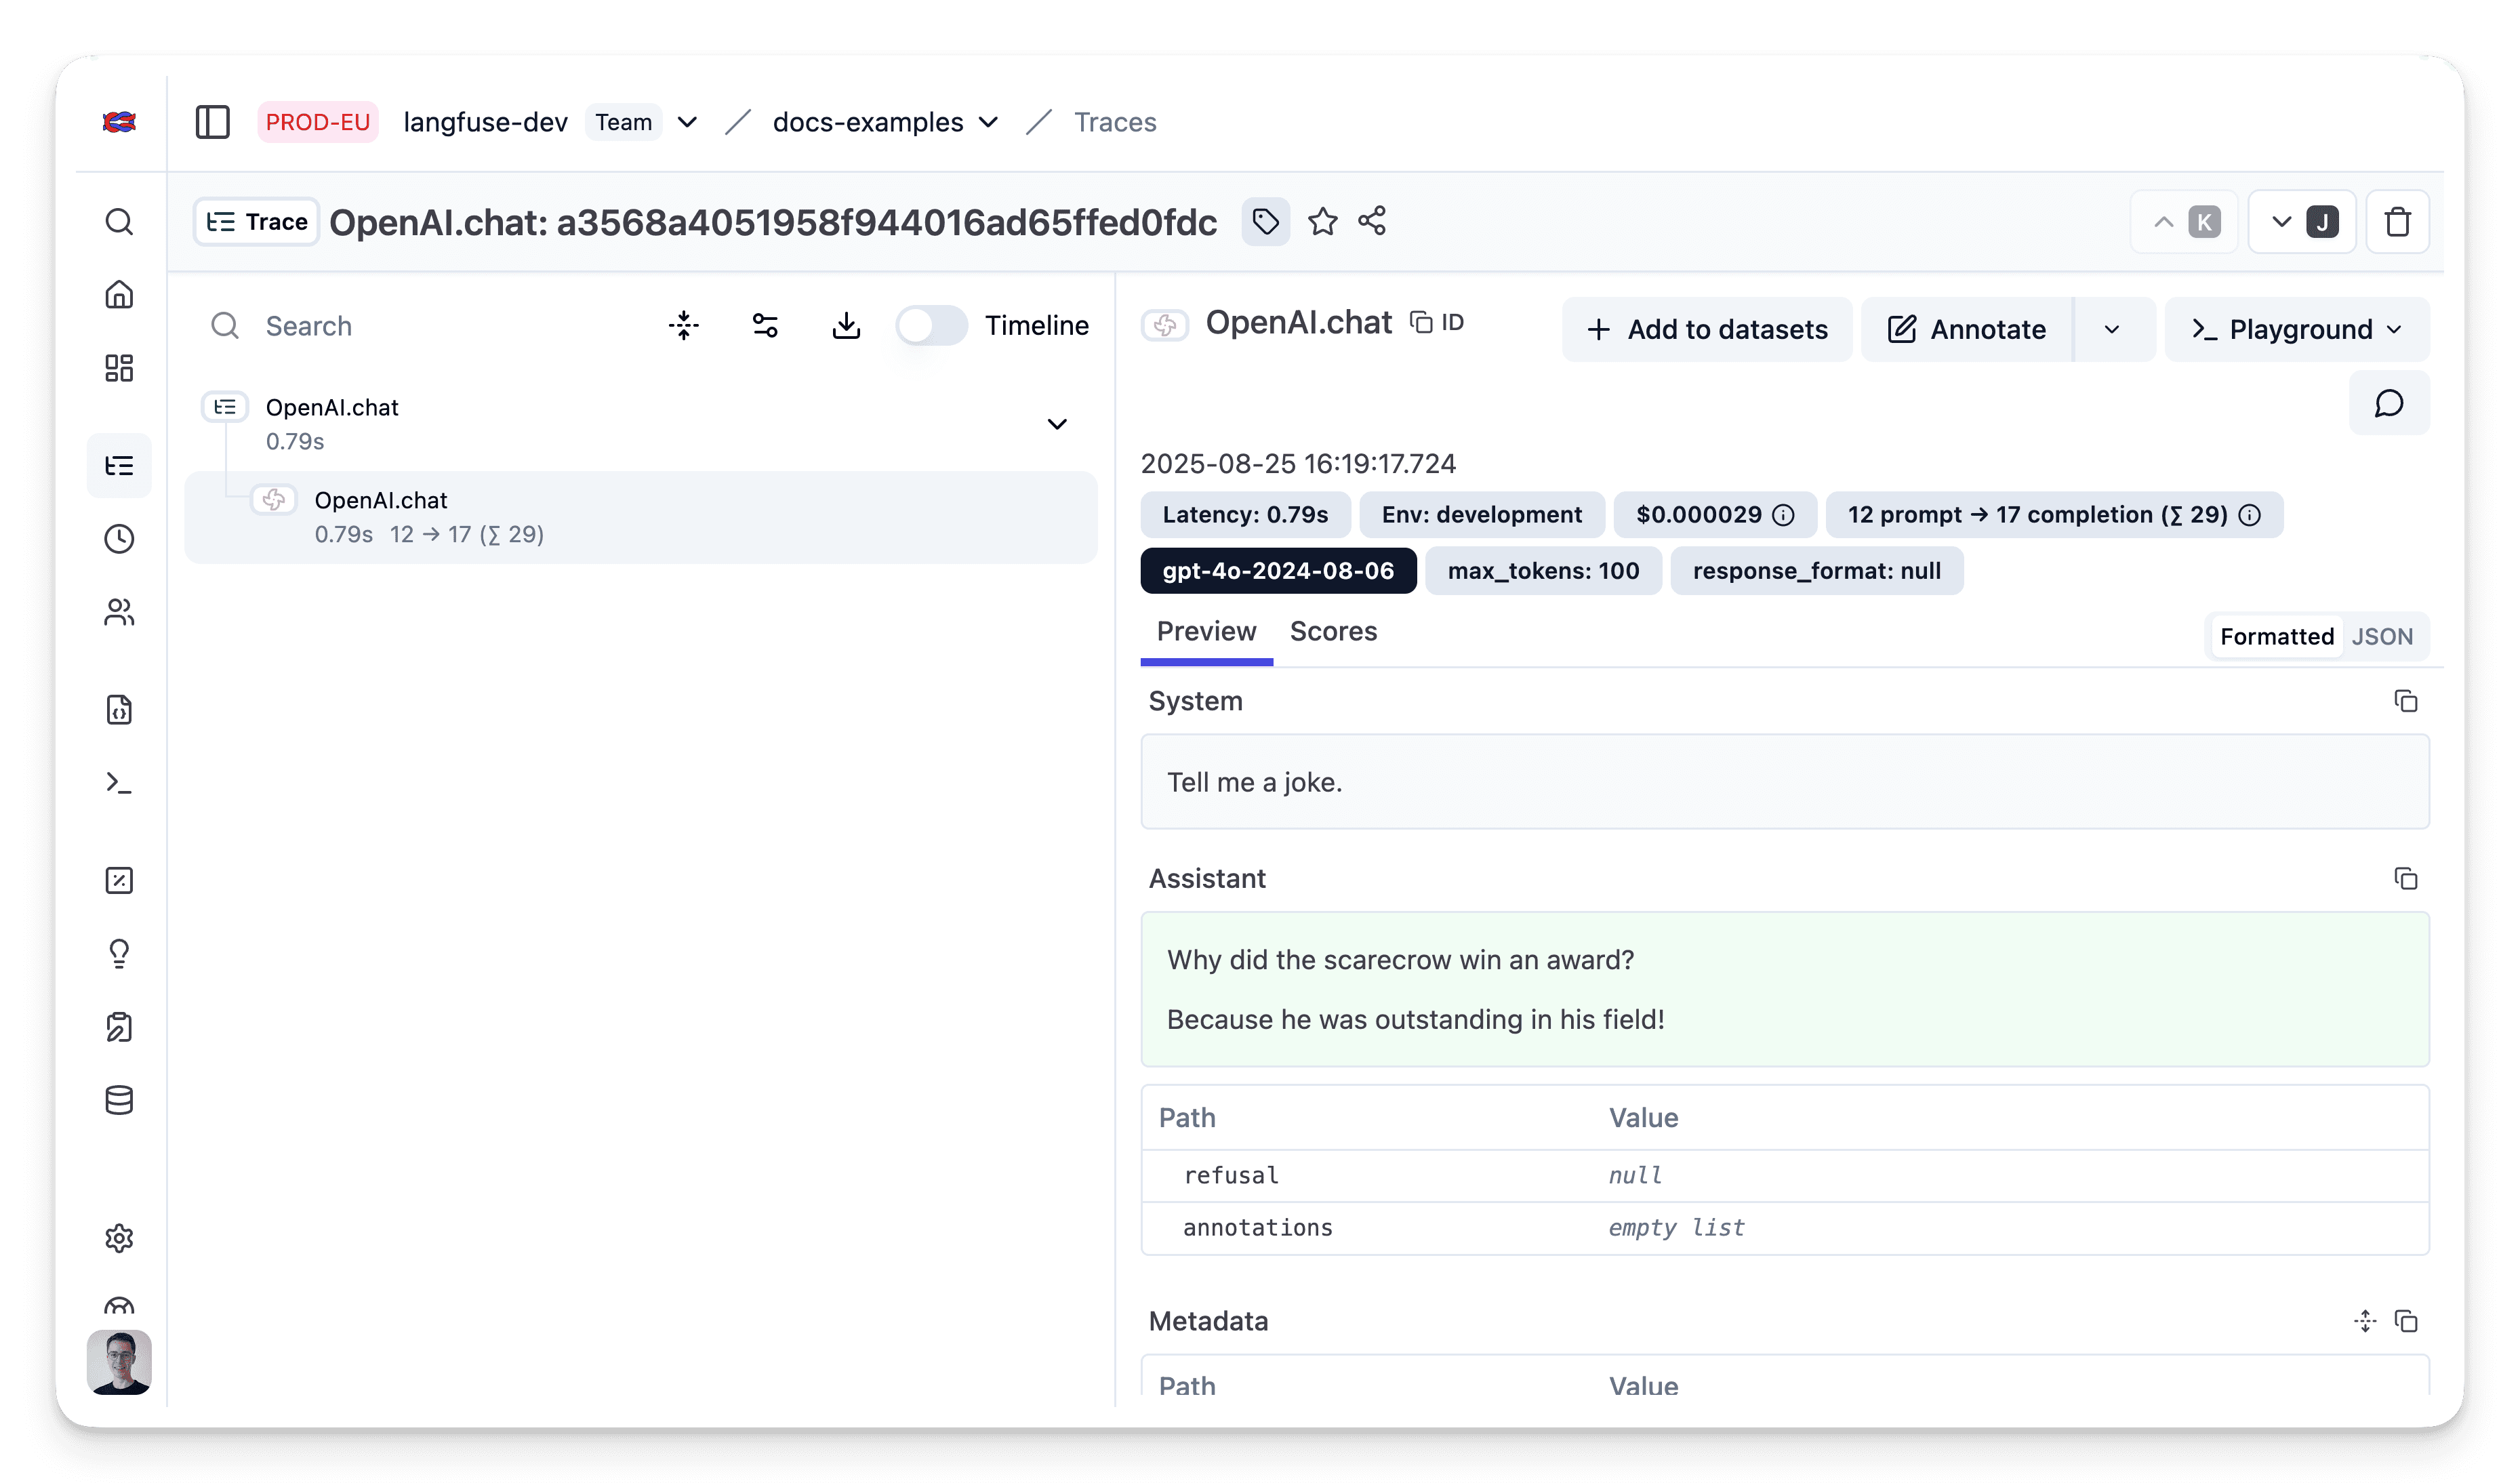Delete trace using trash icon

coord(2397,222)
